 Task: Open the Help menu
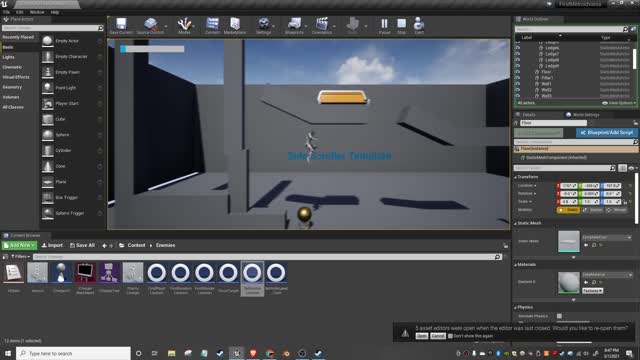(x=55, y=12)
